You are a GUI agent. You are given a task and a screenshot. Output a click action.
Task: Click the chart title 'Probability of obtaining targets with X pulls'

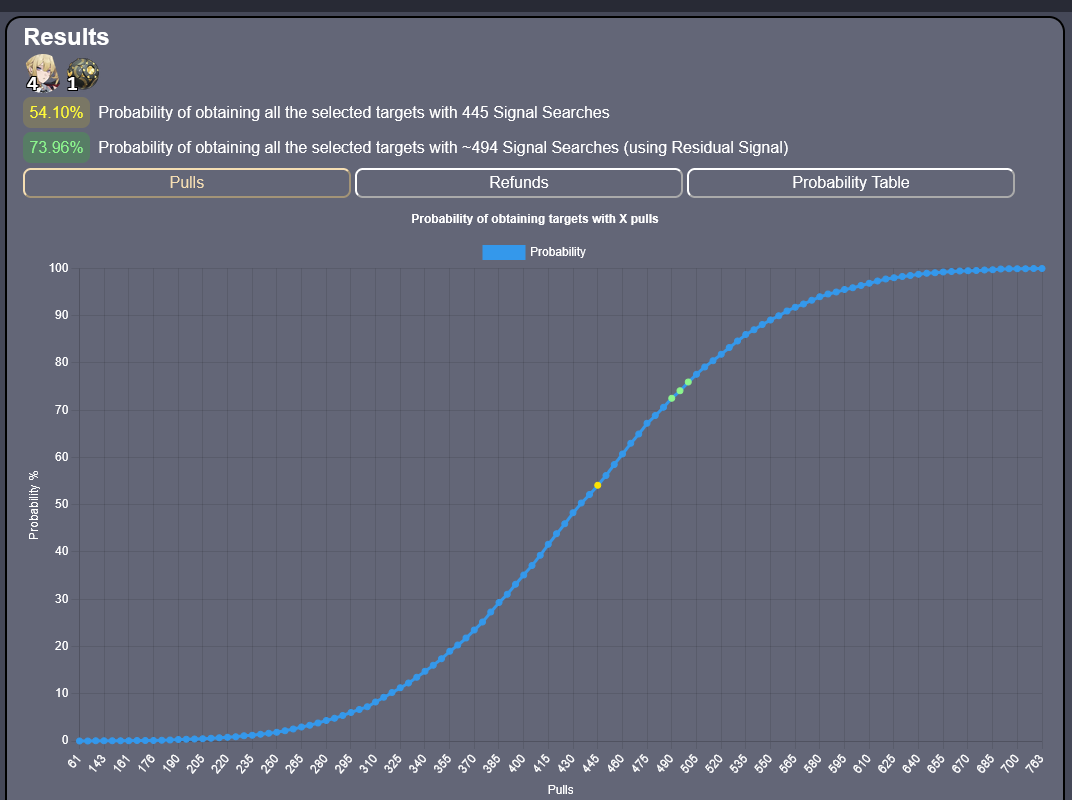coord(535,219)
